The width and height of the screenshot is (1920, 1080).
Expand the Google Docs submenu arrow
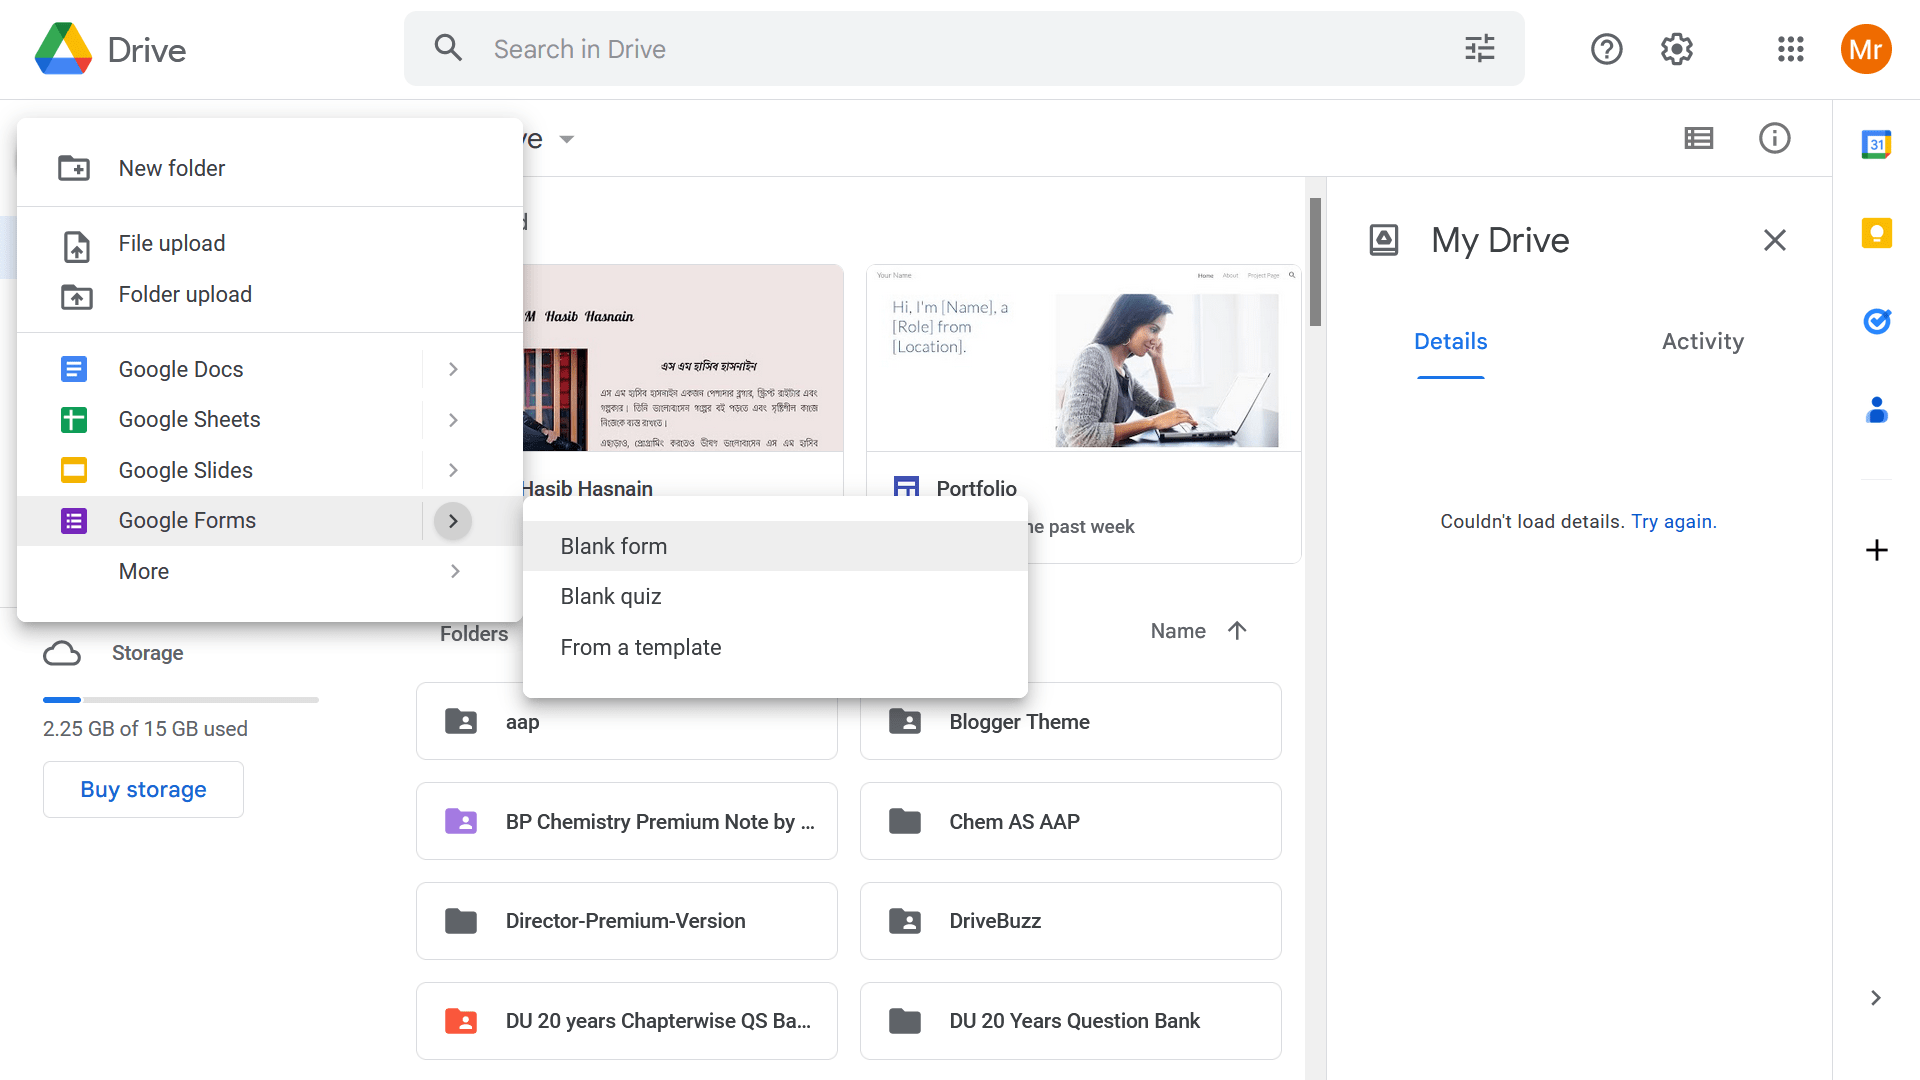point(453,370)
